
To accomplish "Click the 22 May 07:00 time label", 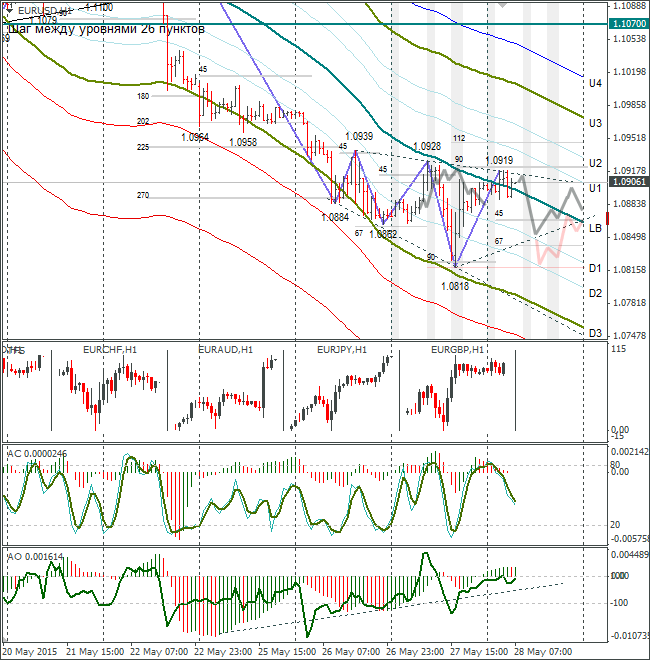I will (x=159, y=652).
